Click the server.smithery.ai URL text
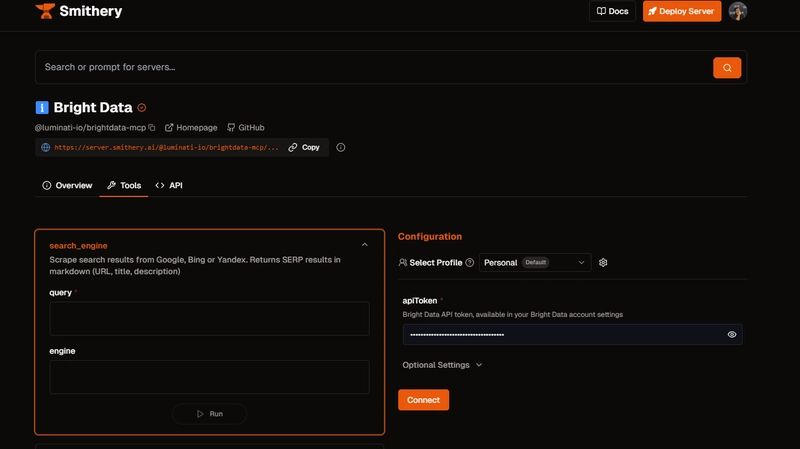800x449 pixels. click(166, 147)
